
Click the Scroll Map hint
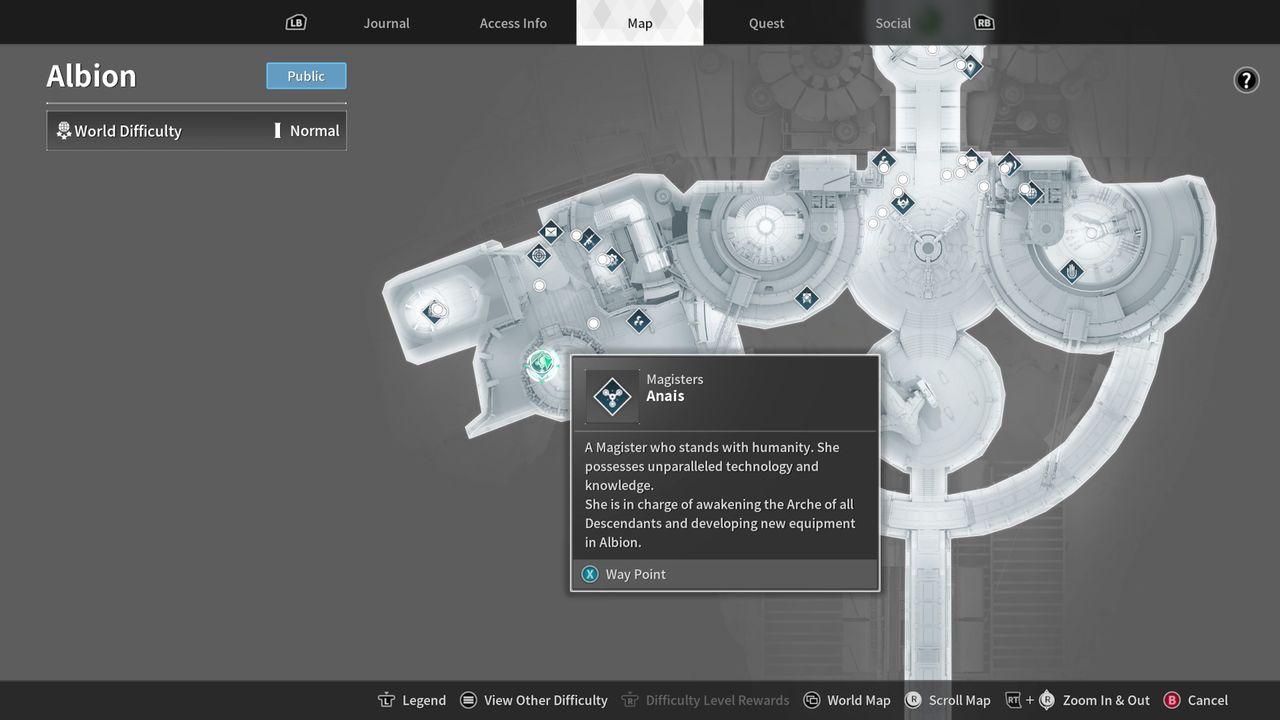pos(948,700)
